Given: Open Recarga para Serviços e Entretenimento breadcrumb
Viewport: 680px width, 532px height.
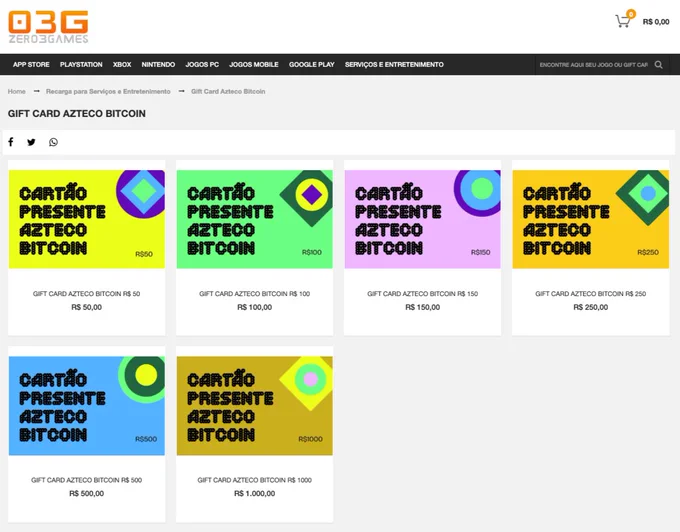Looking at the screenshot, I should [108, 91].
